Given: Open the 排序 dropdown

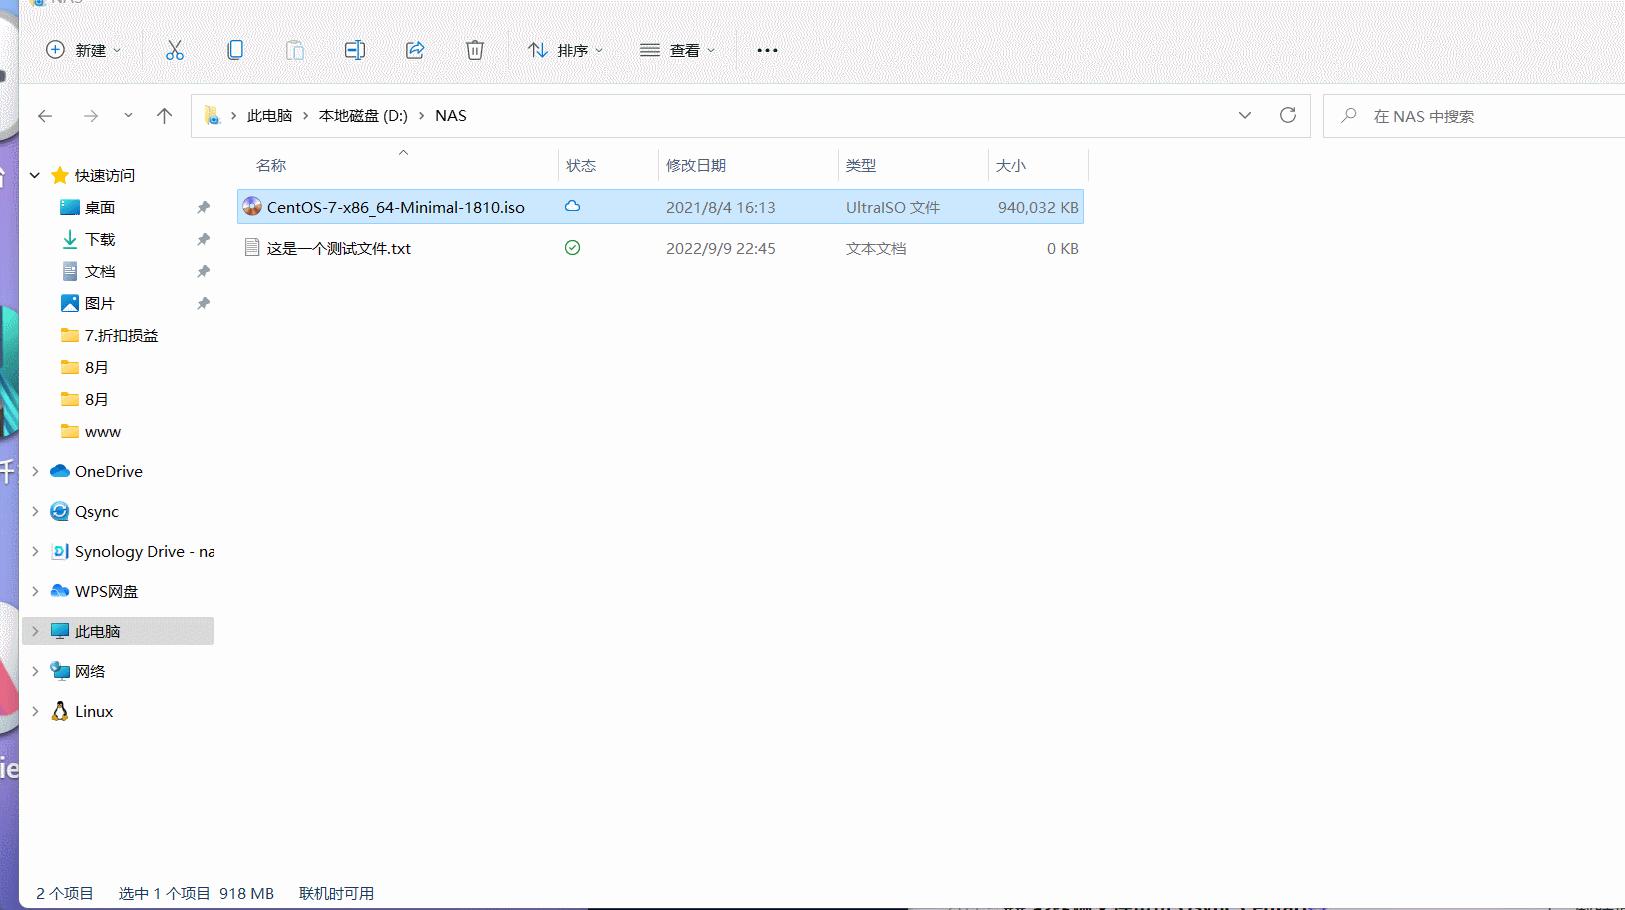Looking at the screenshot, I should (x=566, y=50).
